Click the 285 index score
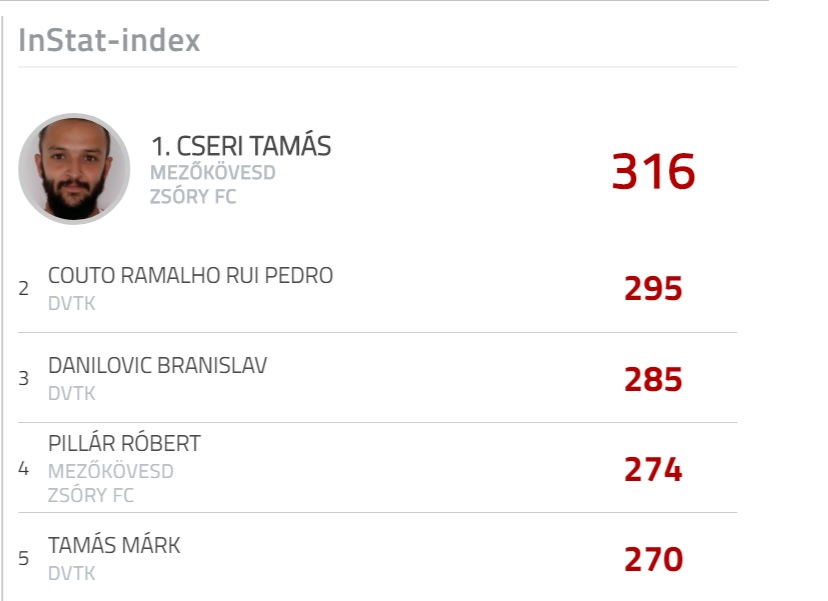The height and width of the screenshot is (601, 828). [653, 379]
